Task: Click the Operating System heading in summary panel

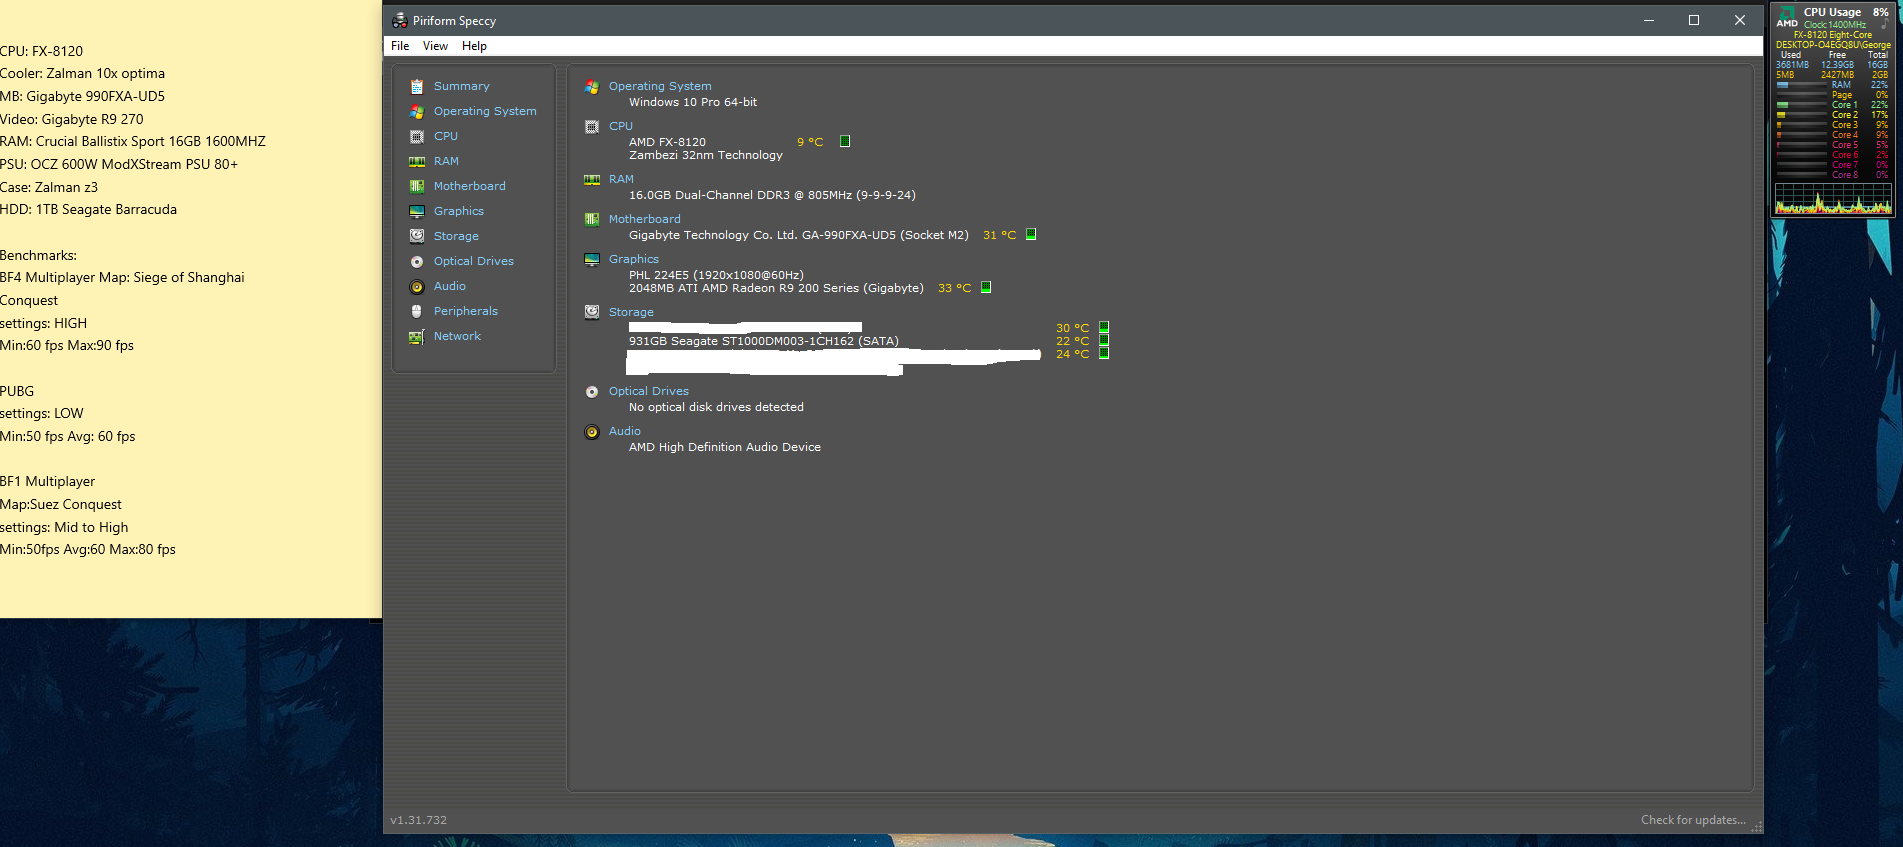Action: [660, 86]
